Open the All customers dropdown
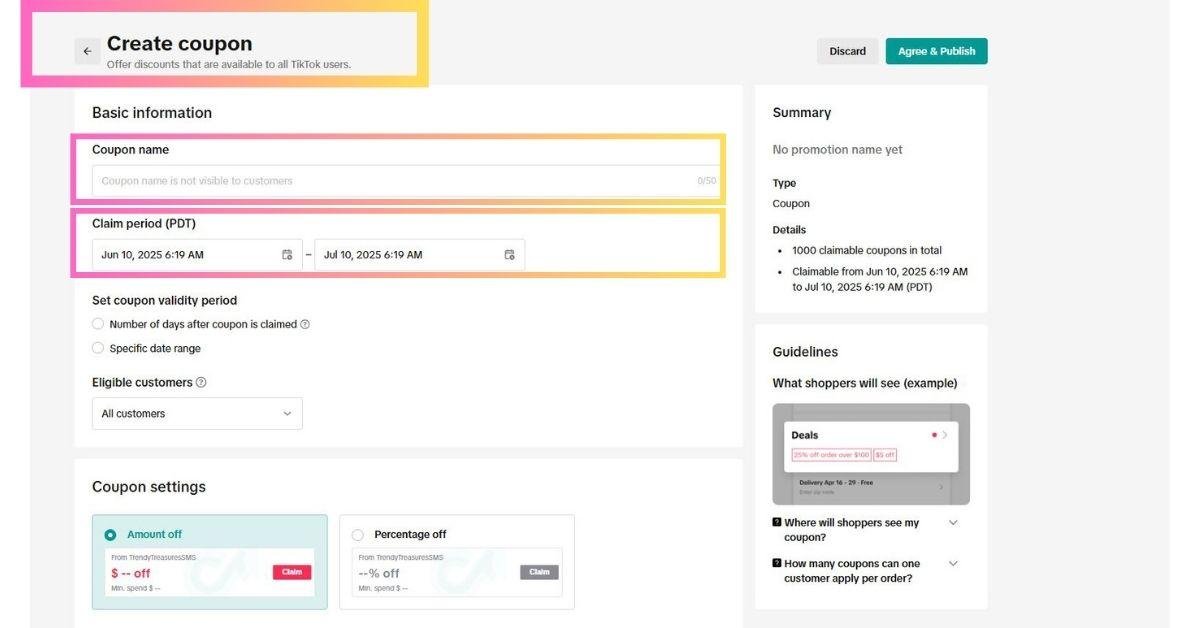The height and width of the screenshot is (628, 1200). click(197, 414)
